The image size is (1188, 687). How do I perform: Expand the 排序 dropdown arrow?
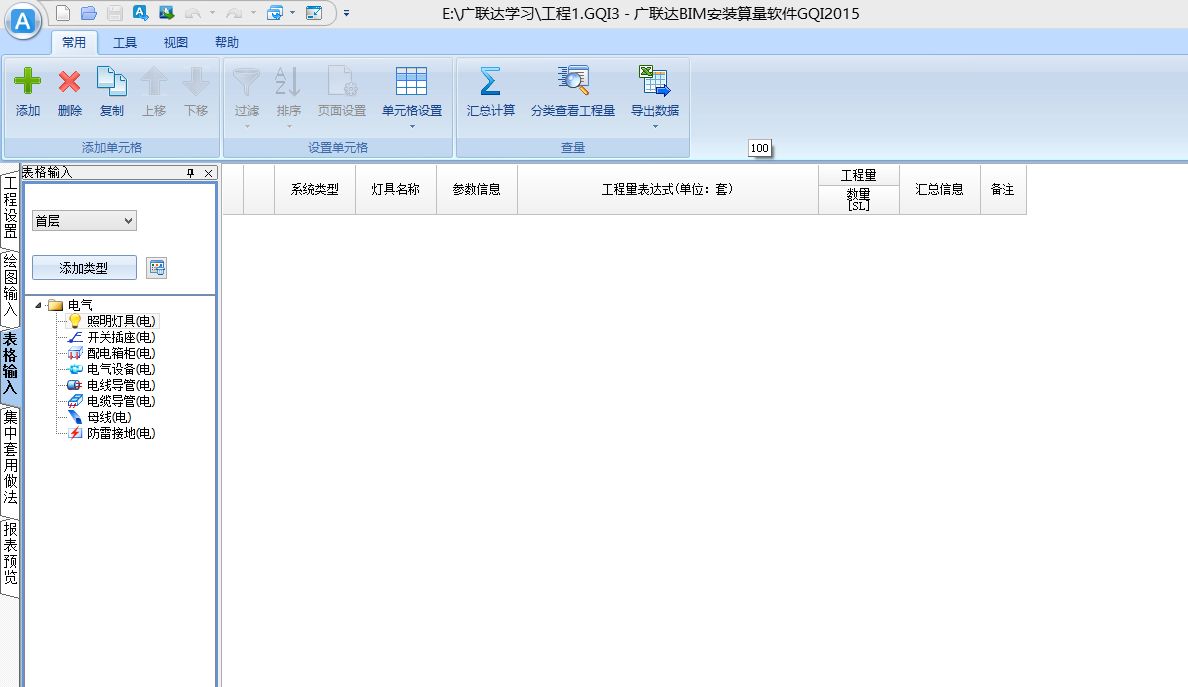(x=289, y=126)
